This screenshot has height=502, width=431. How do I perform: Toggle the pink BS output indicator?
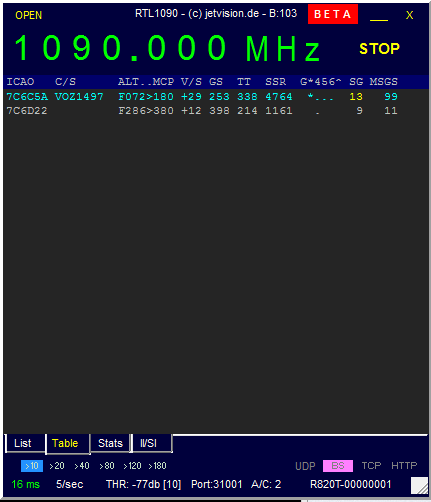coord(338,466)
